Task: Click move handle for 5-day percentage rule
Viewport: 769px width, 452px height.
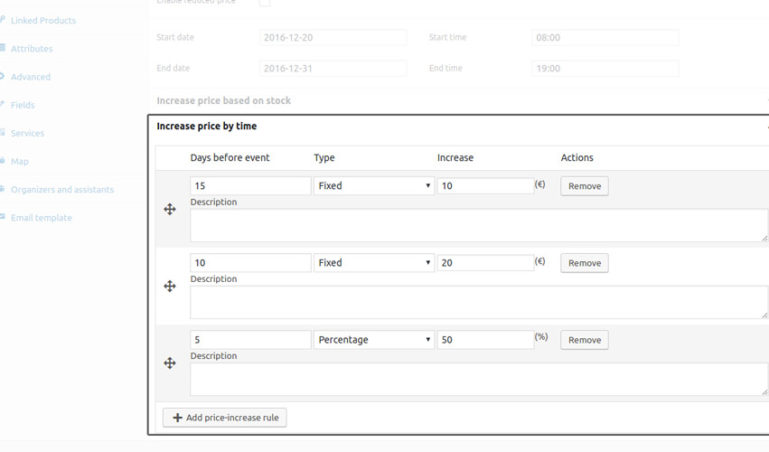Action: pos(170,363)
